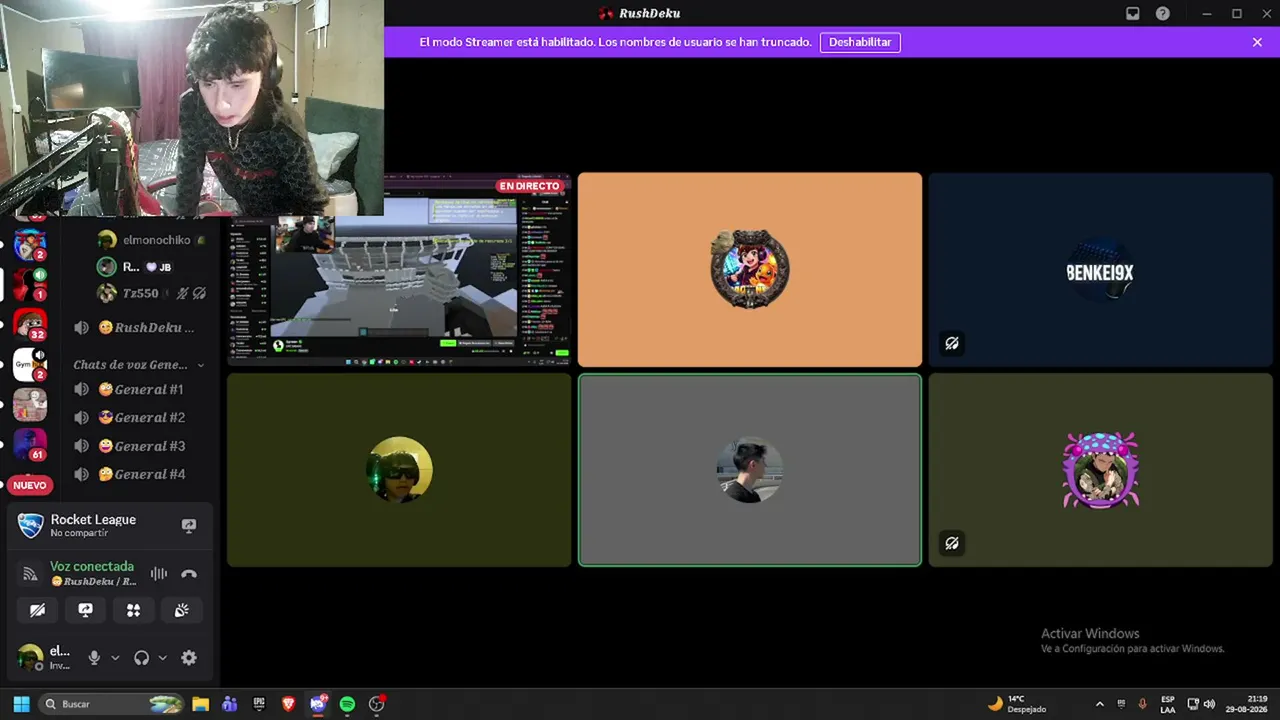Open server with 61 notification badge
The image size is (1280, 720).
coord(30,444)
